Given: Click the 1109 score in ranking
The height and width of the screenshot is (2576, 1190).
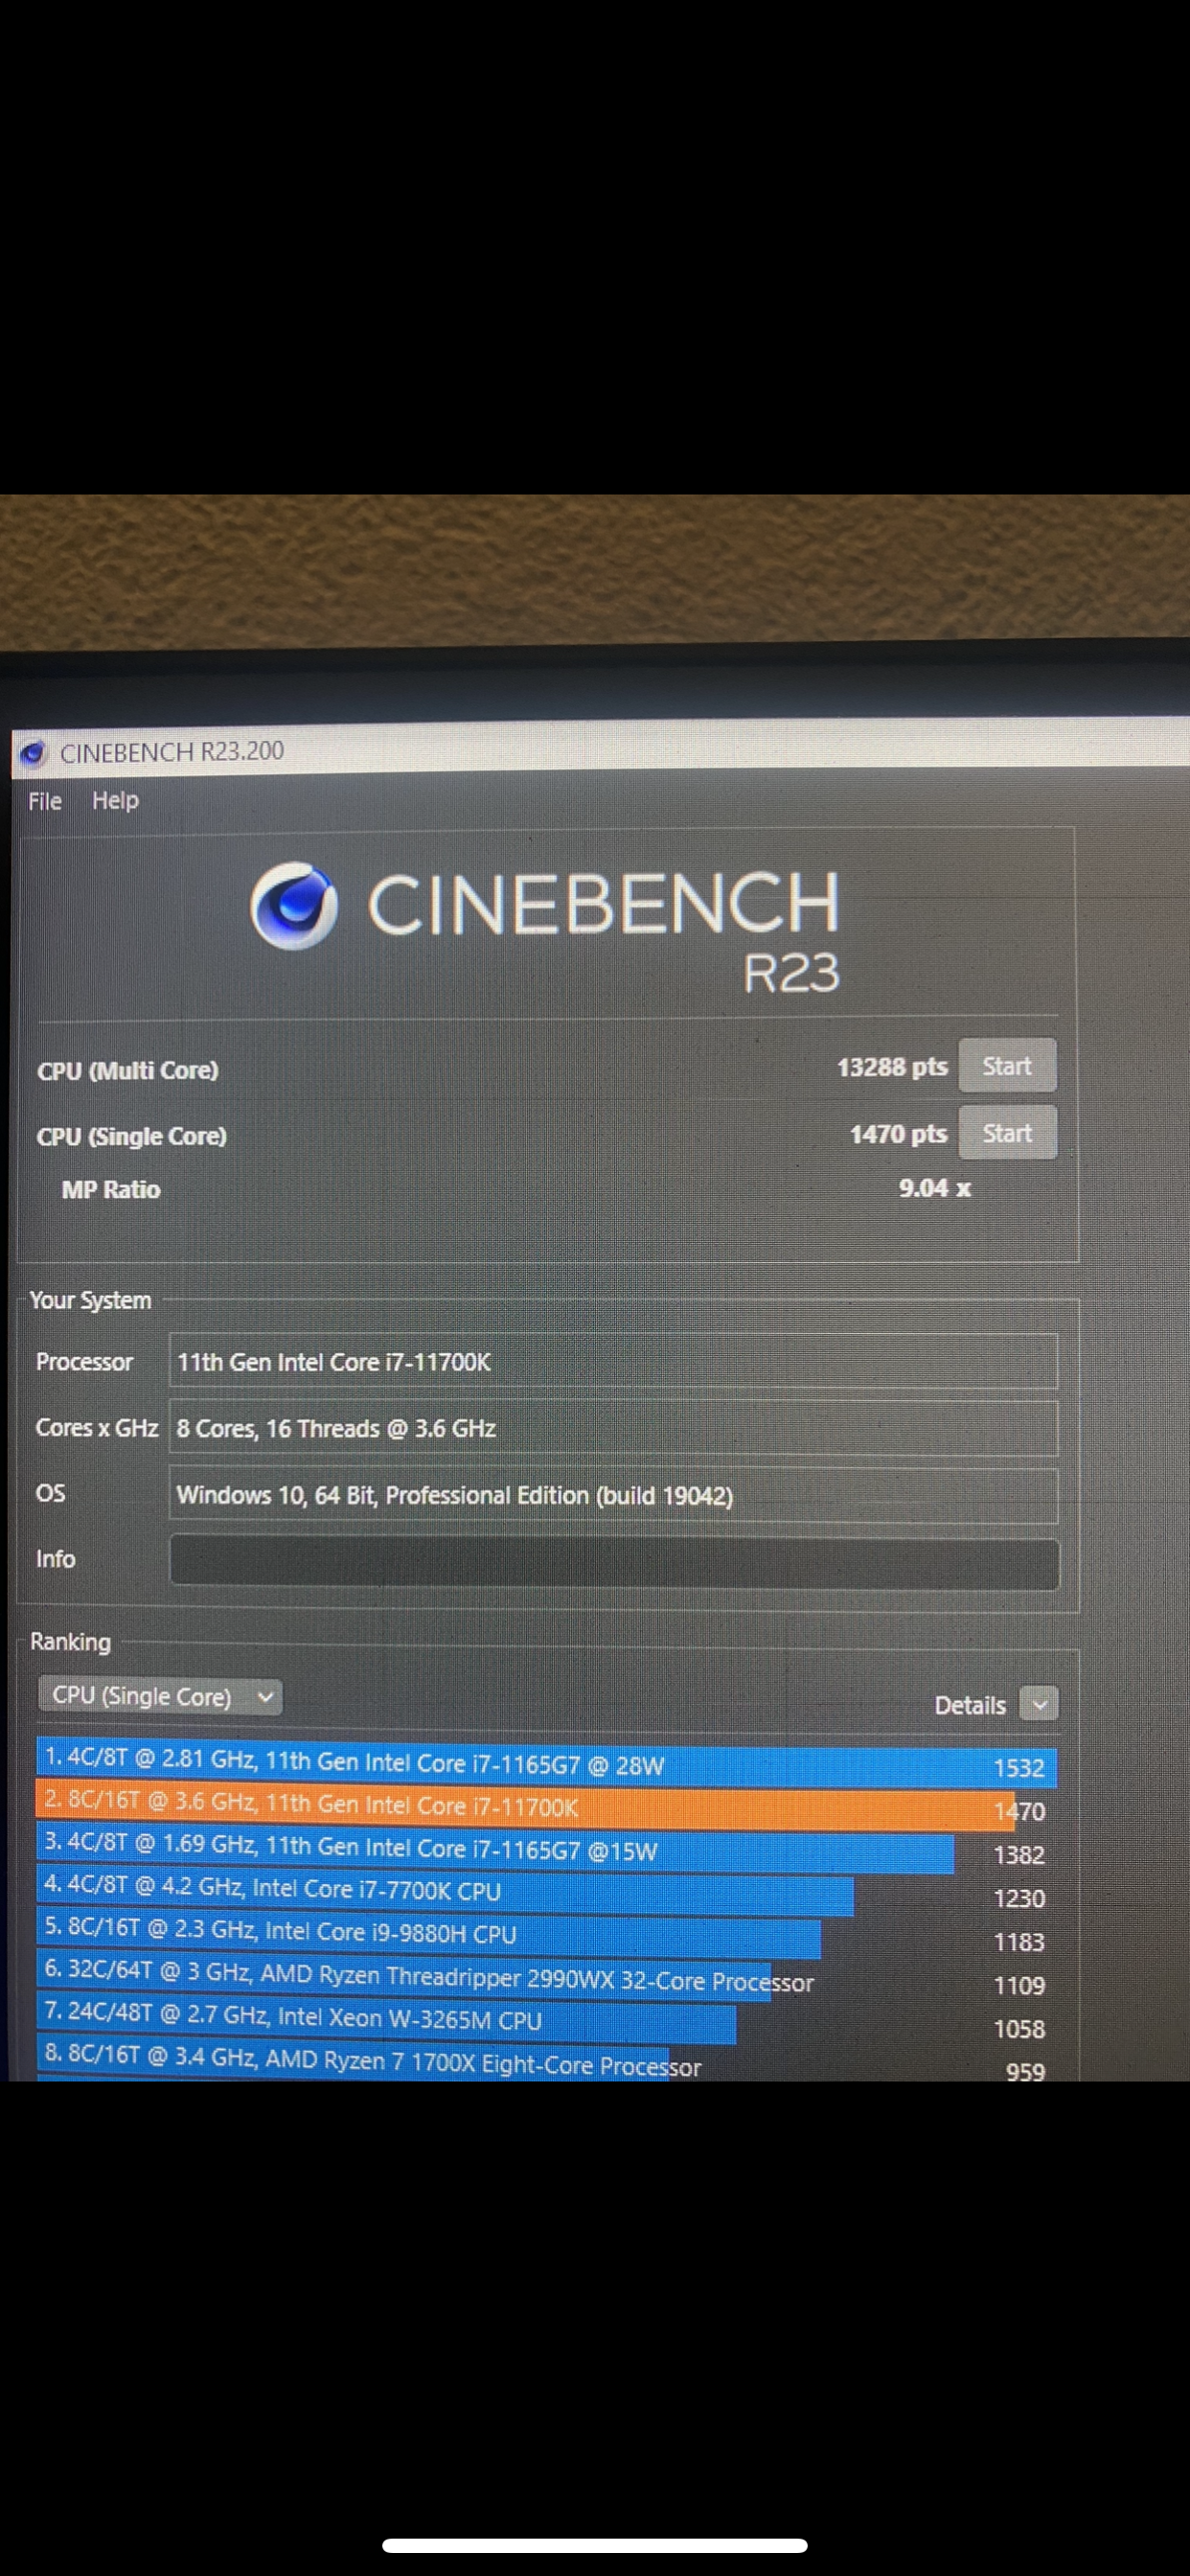Looking at the screenshot, I should [x=1019, y=1985].
